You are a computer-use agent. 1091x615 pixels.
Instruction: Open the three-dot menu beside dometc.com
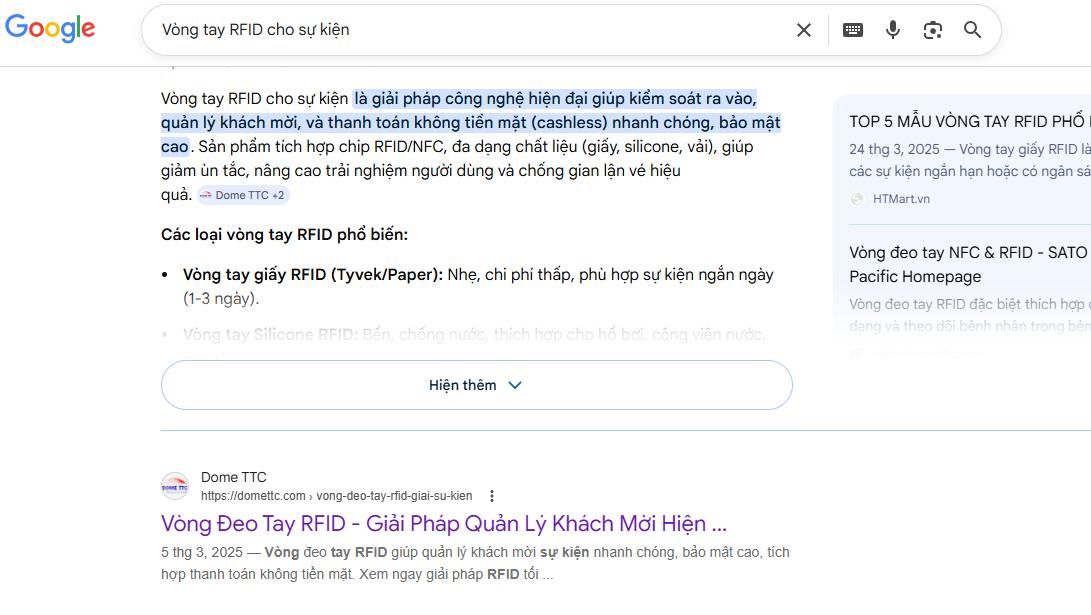[x=491, y=495]
